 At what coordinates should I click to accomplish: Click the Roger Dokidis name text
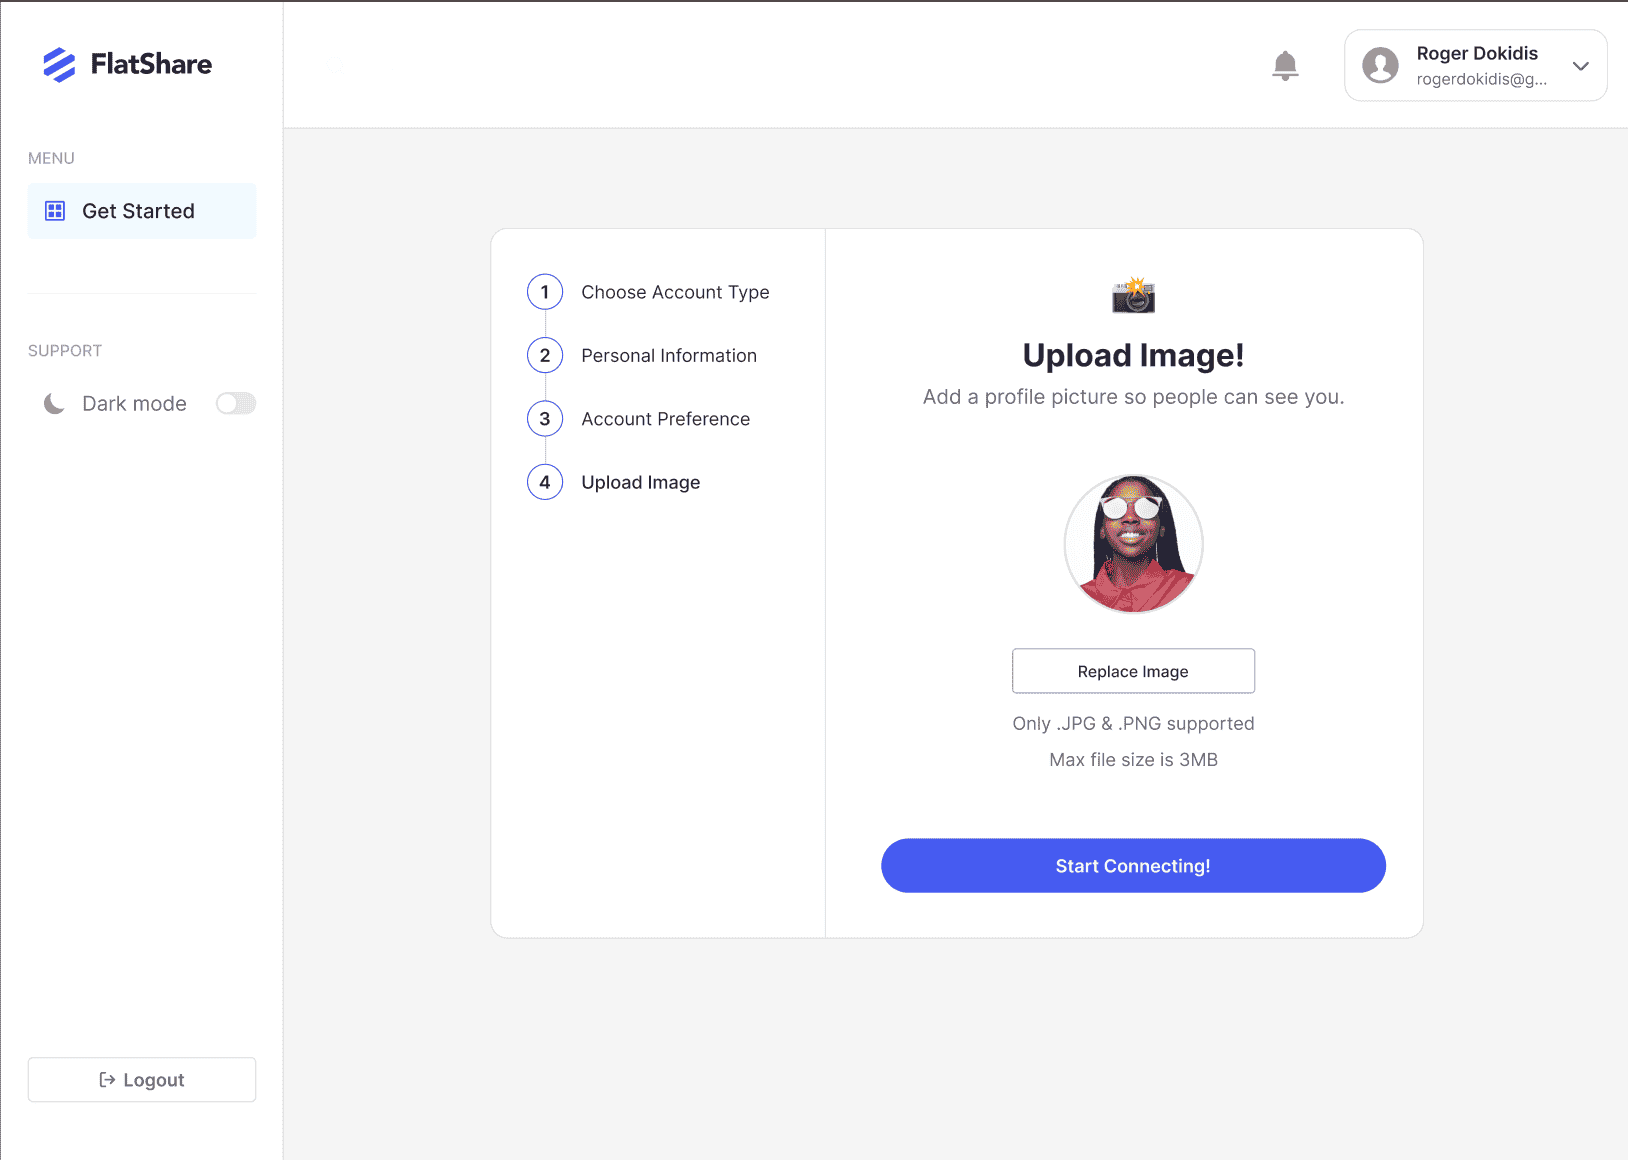coord(1477,53)
